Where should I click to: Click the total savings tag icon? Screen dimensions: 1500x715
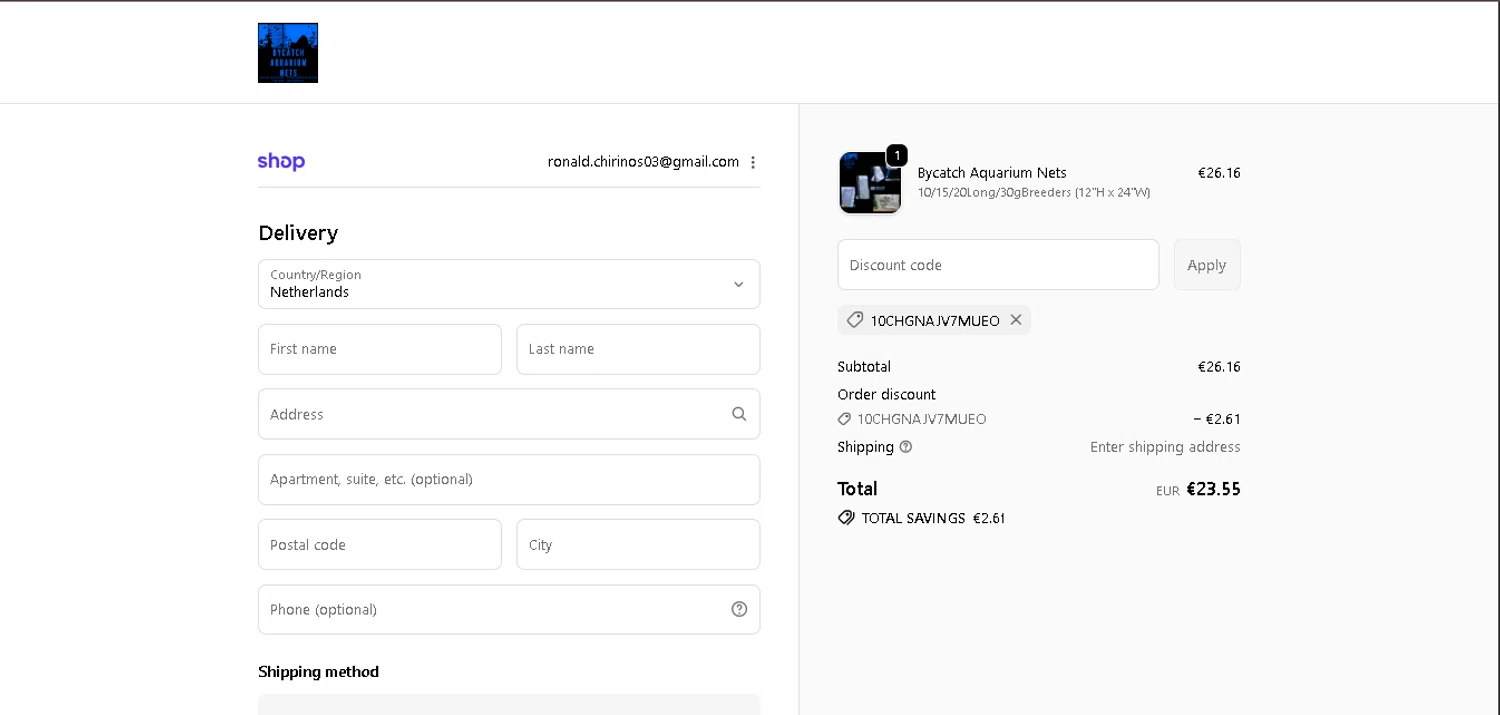(846, 518)
